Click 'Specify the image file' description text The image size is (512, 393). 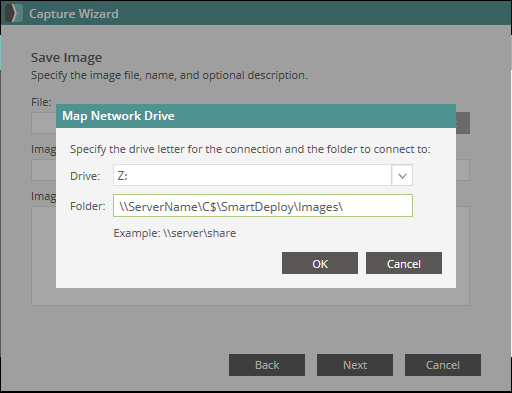tap(169, 75)
